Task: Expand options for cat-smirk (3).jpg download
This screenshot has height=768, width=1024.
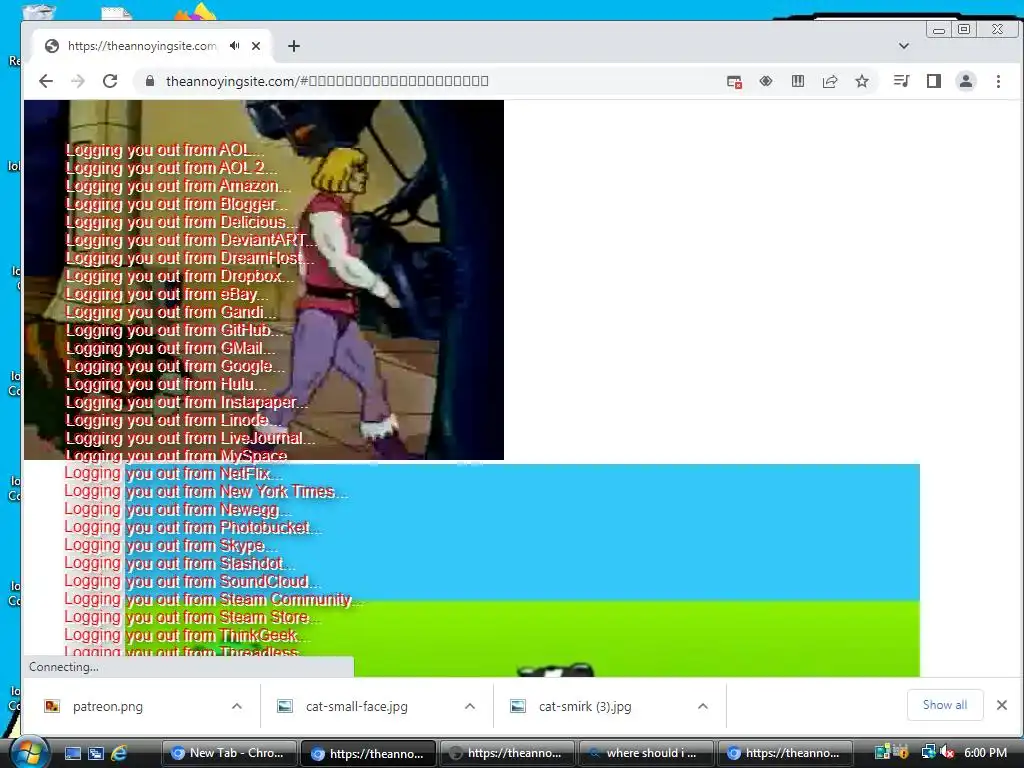Action: [x=703, y=706]
